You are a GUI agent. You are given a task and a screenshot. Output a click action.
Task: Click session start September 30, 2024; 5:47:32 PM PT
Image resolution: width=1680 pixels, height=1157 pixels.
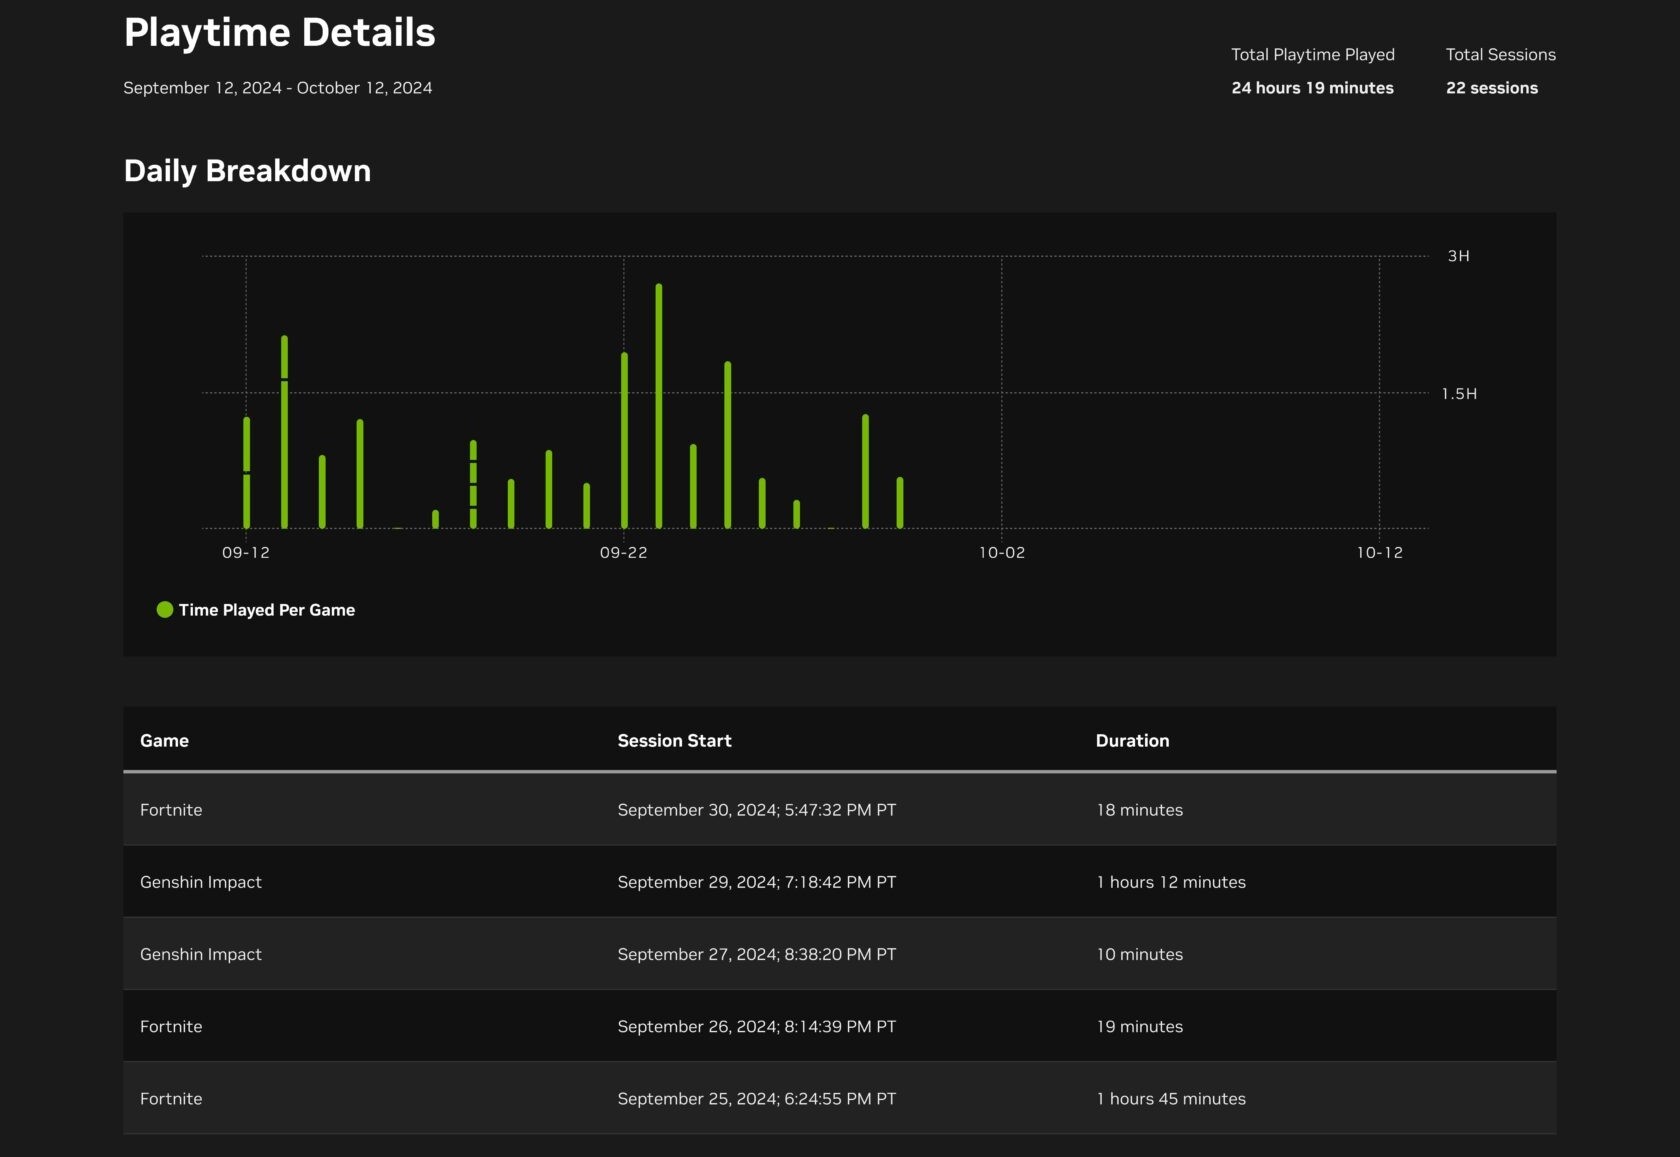(x=757, y=810)
